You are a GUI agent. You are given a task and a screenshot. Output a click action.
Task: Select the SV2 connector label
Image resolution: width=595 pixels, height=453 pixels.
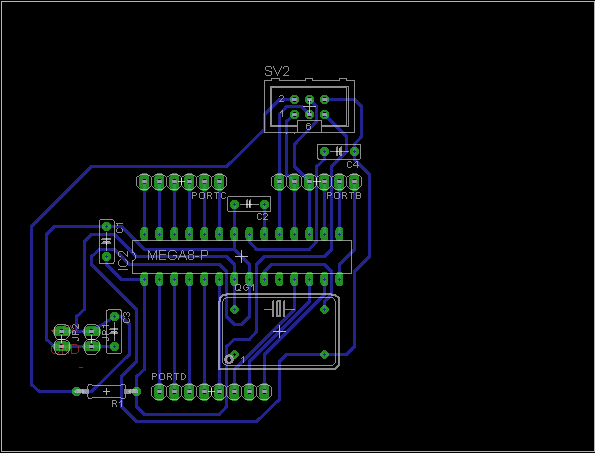coord(277,71)
